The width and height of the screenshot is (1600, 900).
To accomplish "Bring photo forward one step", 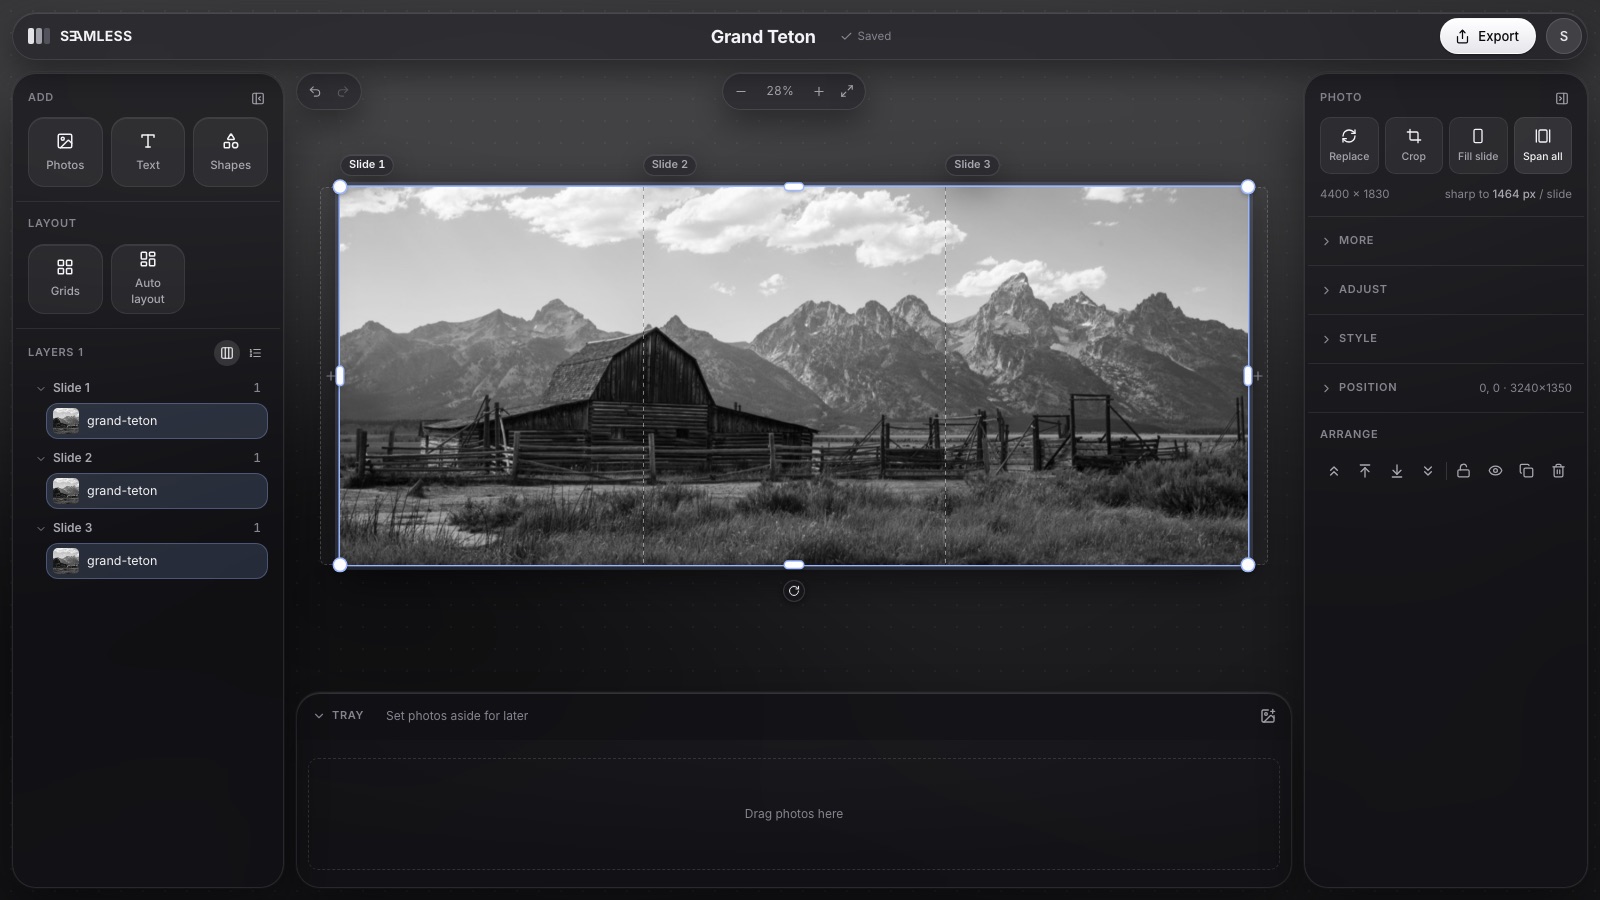I will (x=1365, y=471).
